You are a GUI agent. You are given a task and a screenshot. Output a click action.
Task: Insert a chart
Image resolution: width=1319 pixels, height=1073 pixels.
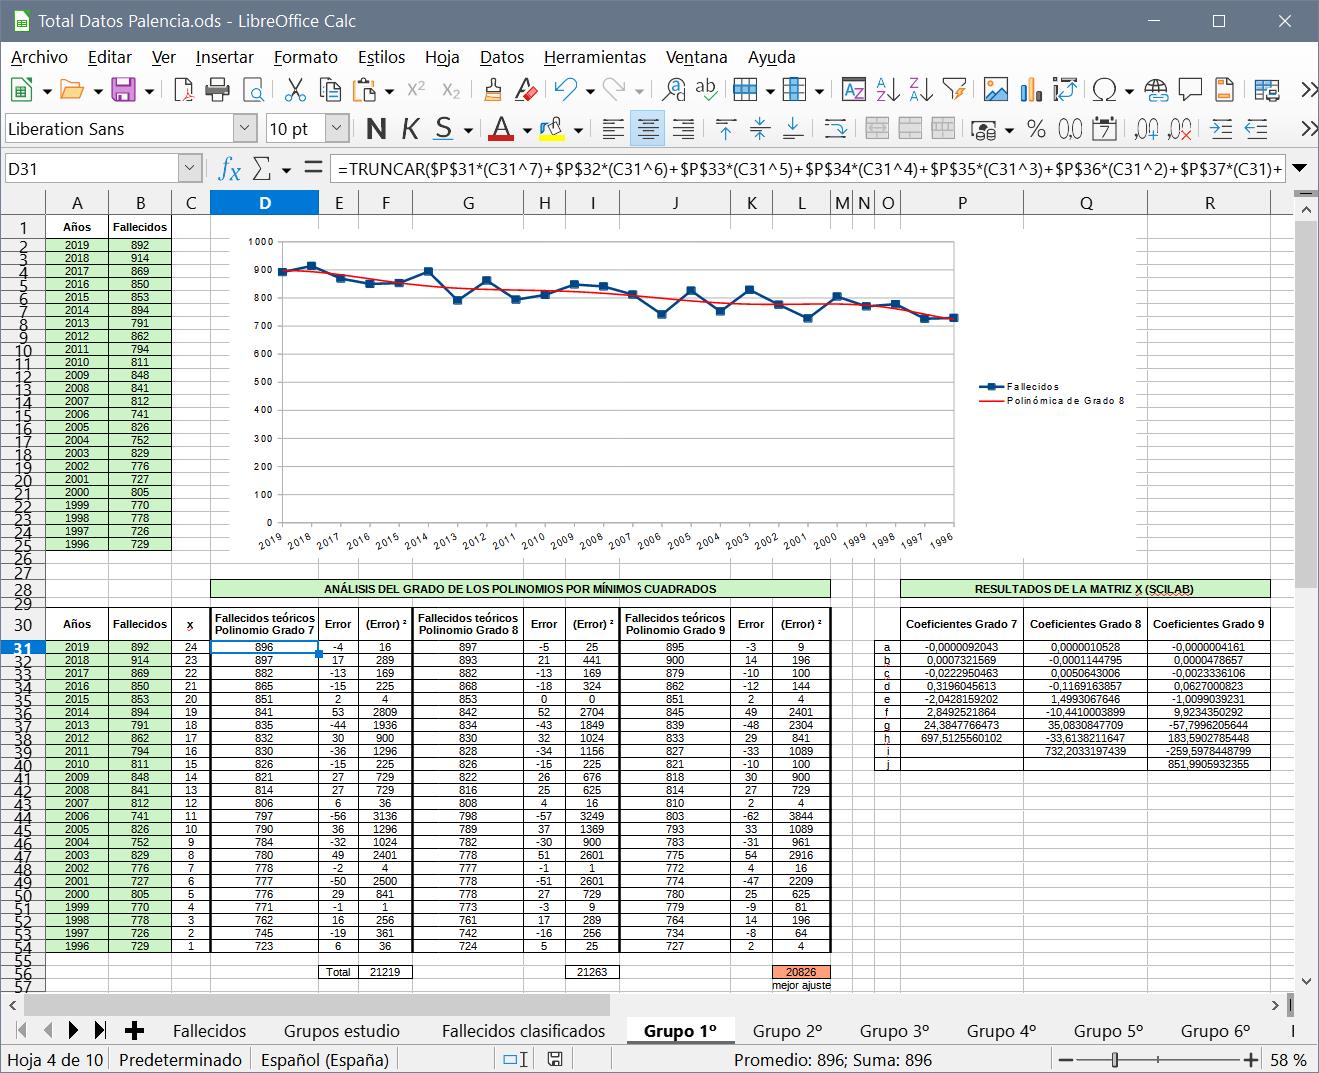(1031, 91)
